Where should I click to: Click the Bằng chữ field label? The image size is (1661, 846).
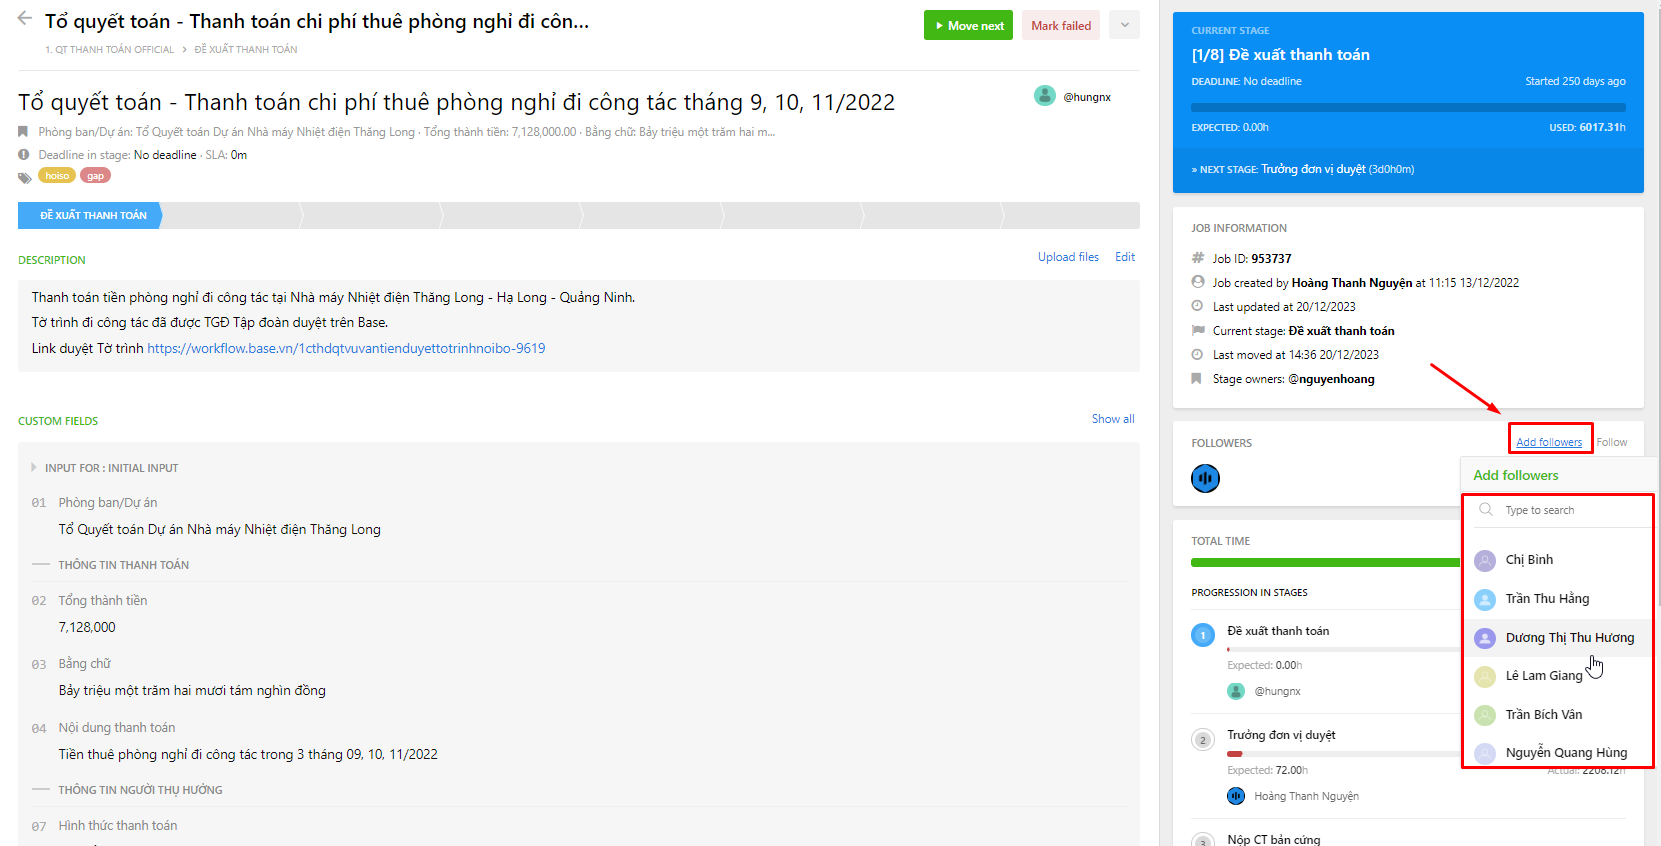pos(85,664)
